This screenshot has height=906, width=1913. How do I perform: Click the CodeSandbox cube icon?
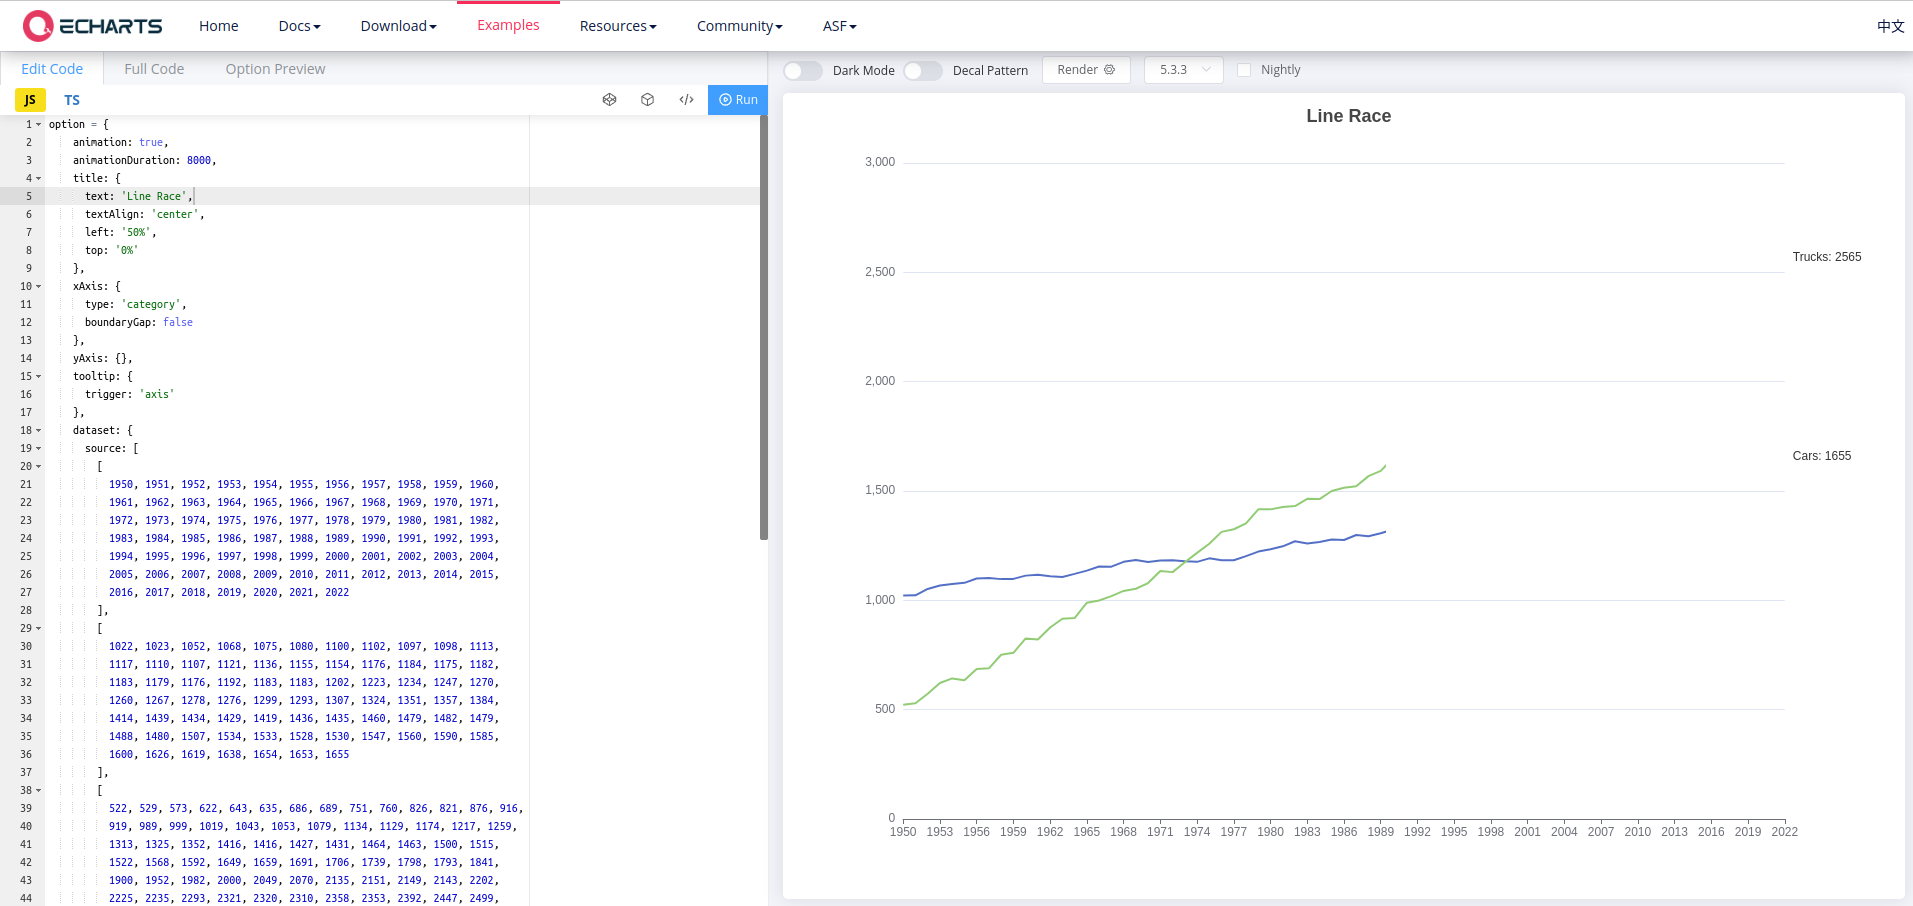648,100
